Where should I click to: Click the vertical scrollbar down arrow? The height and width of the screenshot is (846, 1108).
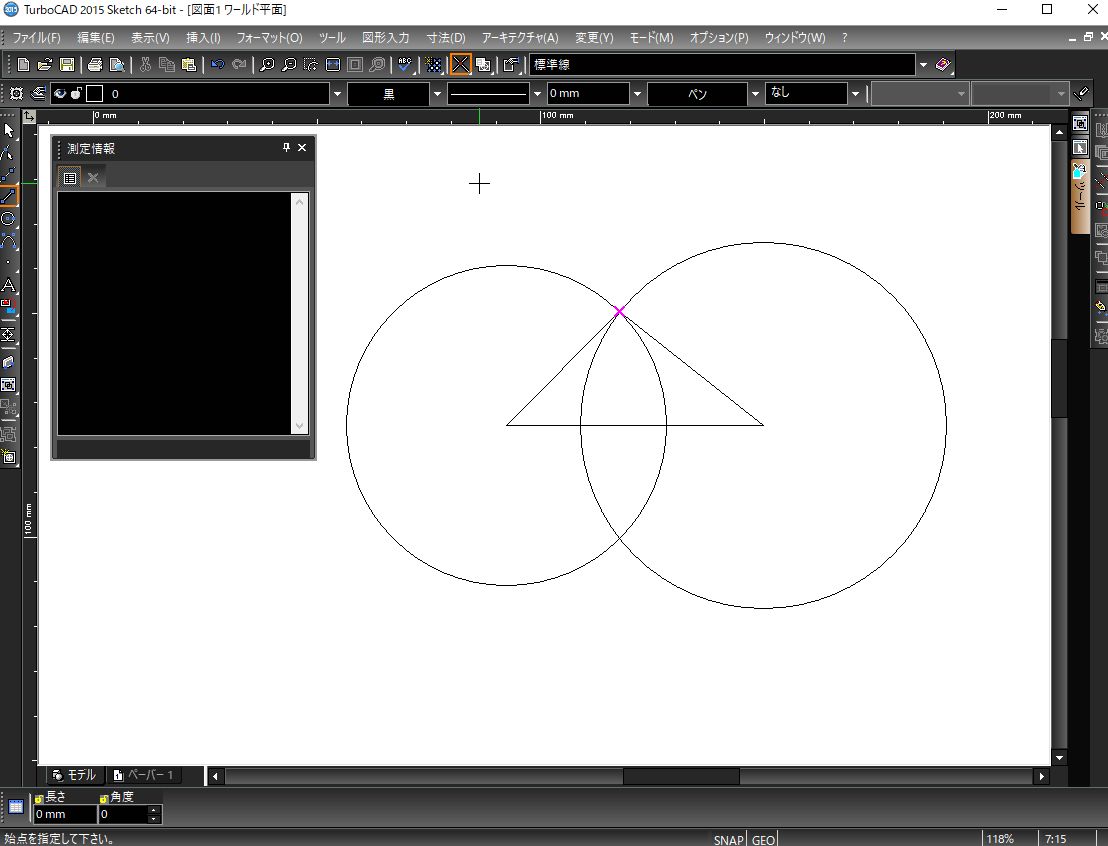point(1059,758)
